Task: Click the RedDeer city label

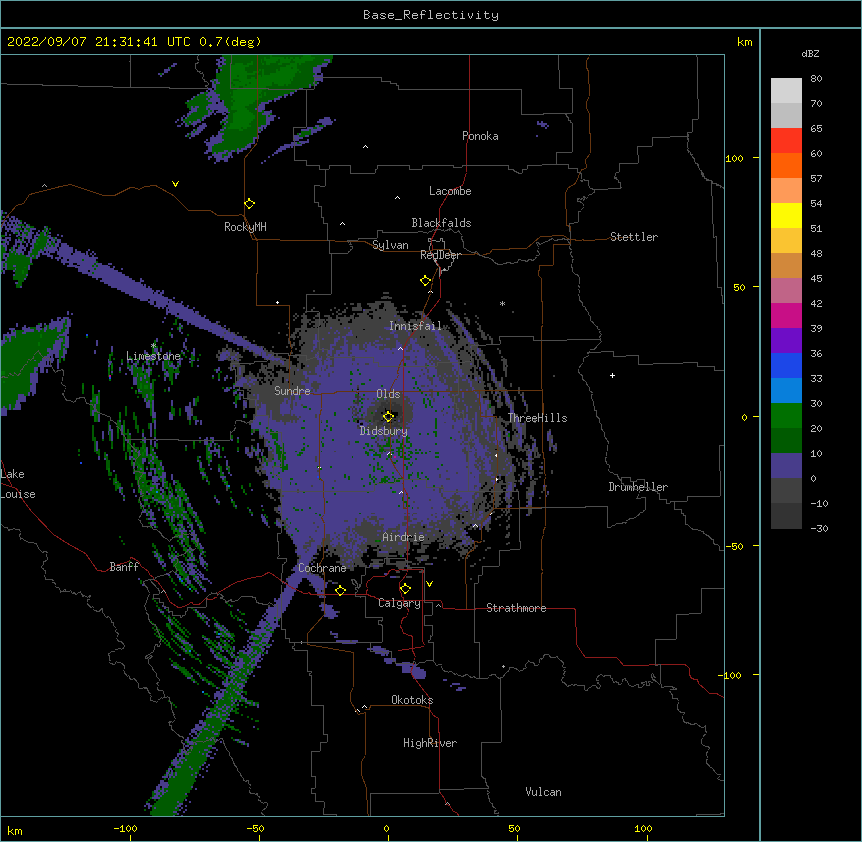Action: (440, 255)
